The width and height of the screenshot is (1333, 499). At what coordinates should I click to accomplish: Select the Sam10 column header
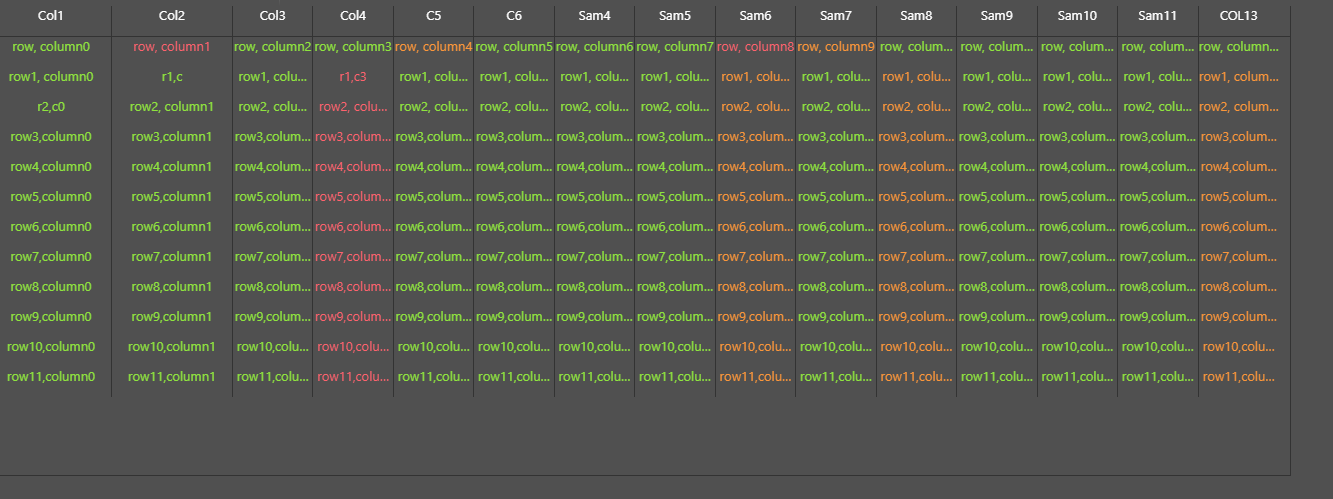tap(1077, 16)
